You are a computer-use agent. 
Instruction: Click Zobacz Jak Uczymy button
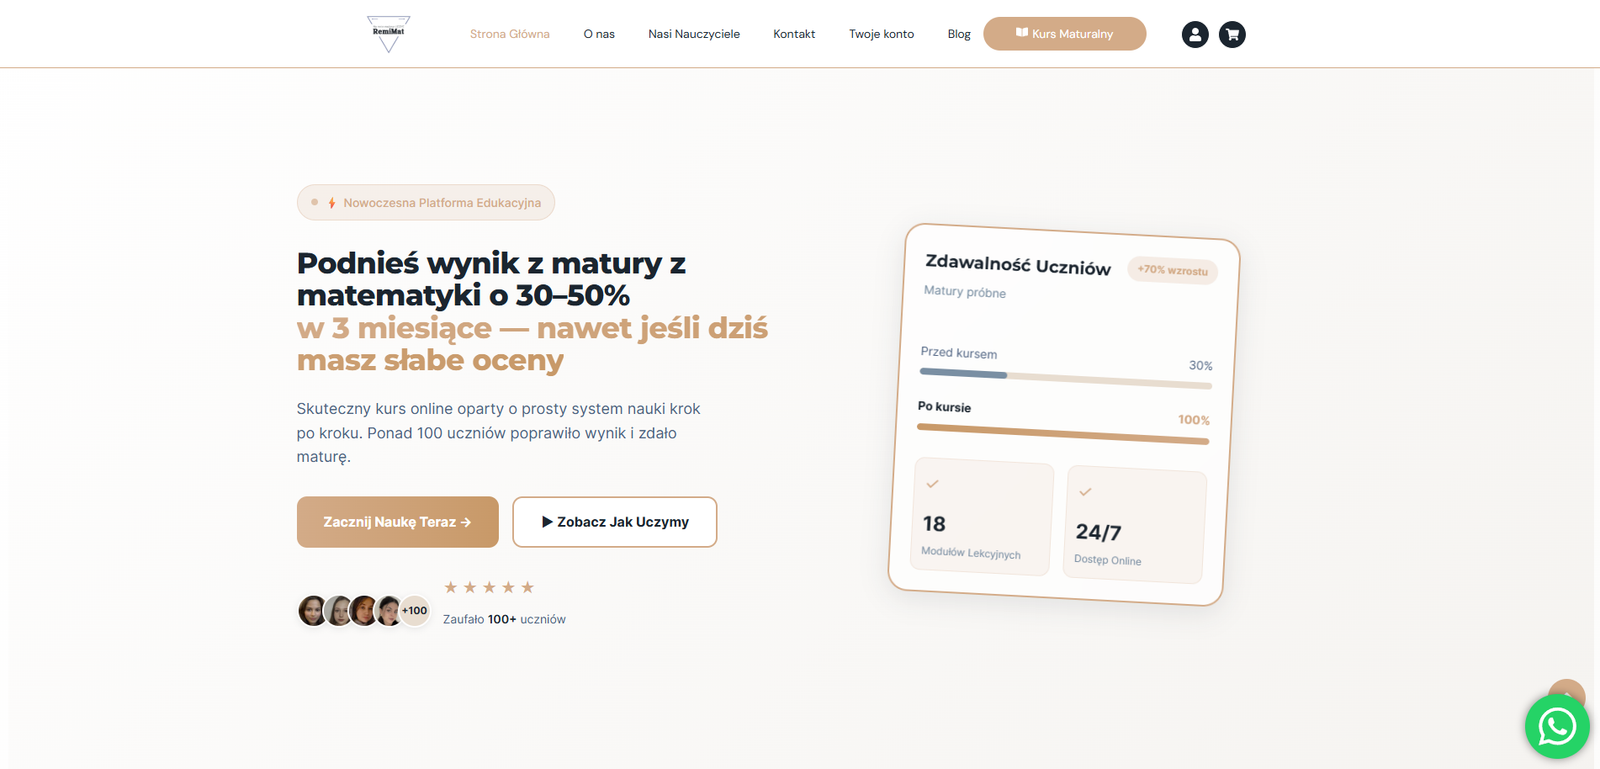pyautogui.click(x=614, y=522)
